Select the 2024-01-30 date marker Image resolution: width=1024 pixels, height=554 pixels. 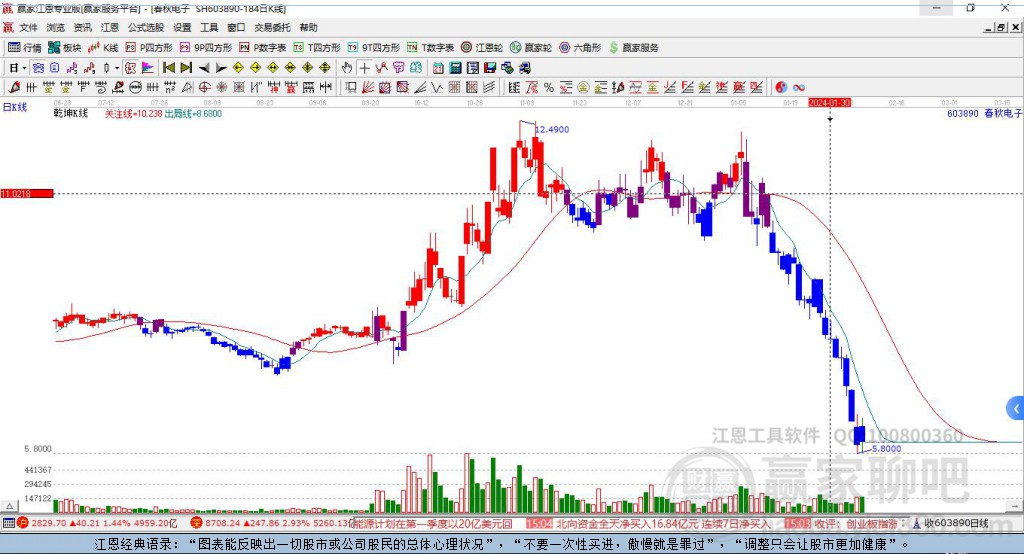click(829, 103)
